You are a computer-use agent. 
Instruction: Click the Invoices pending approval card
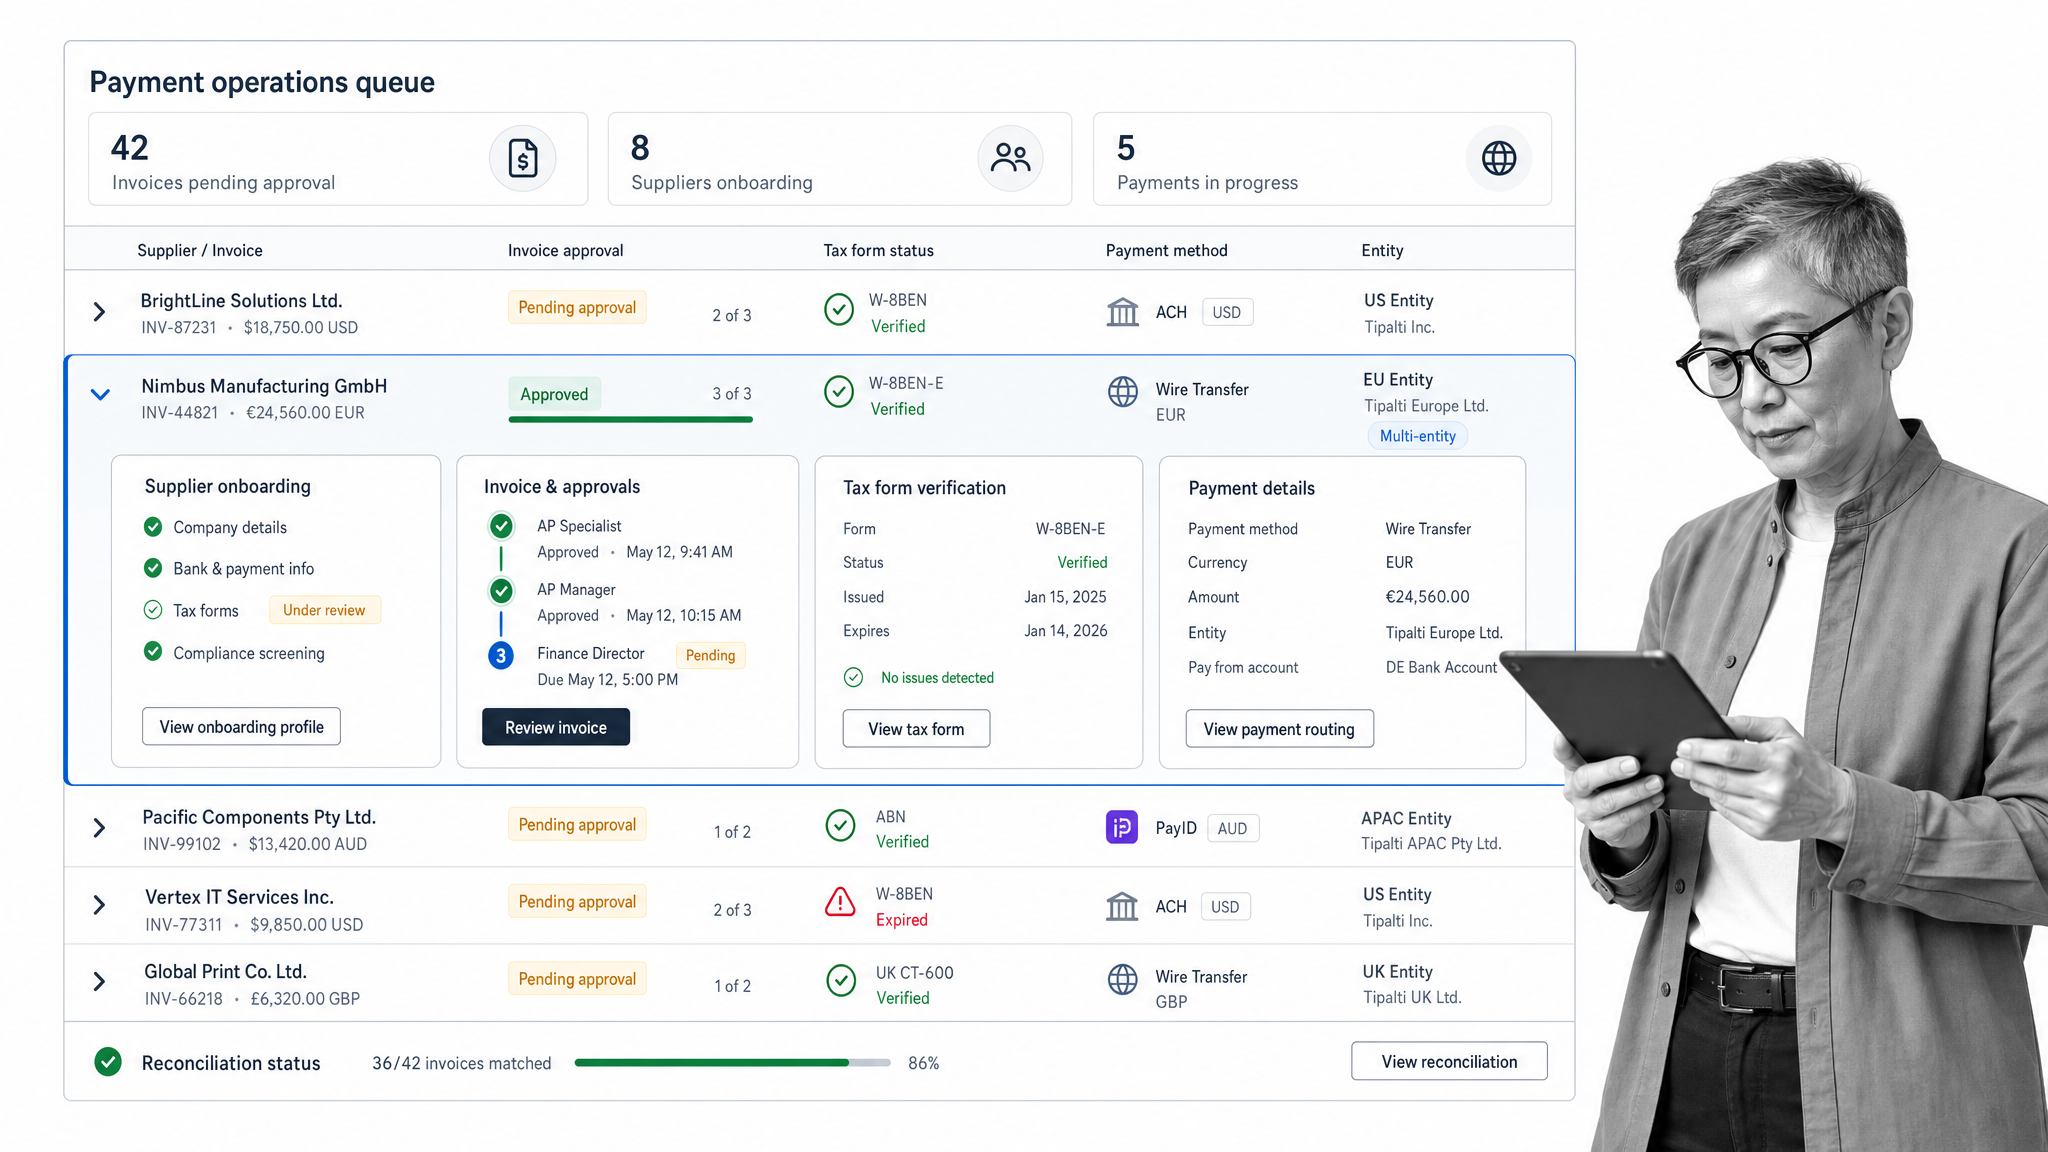(338, 159)
